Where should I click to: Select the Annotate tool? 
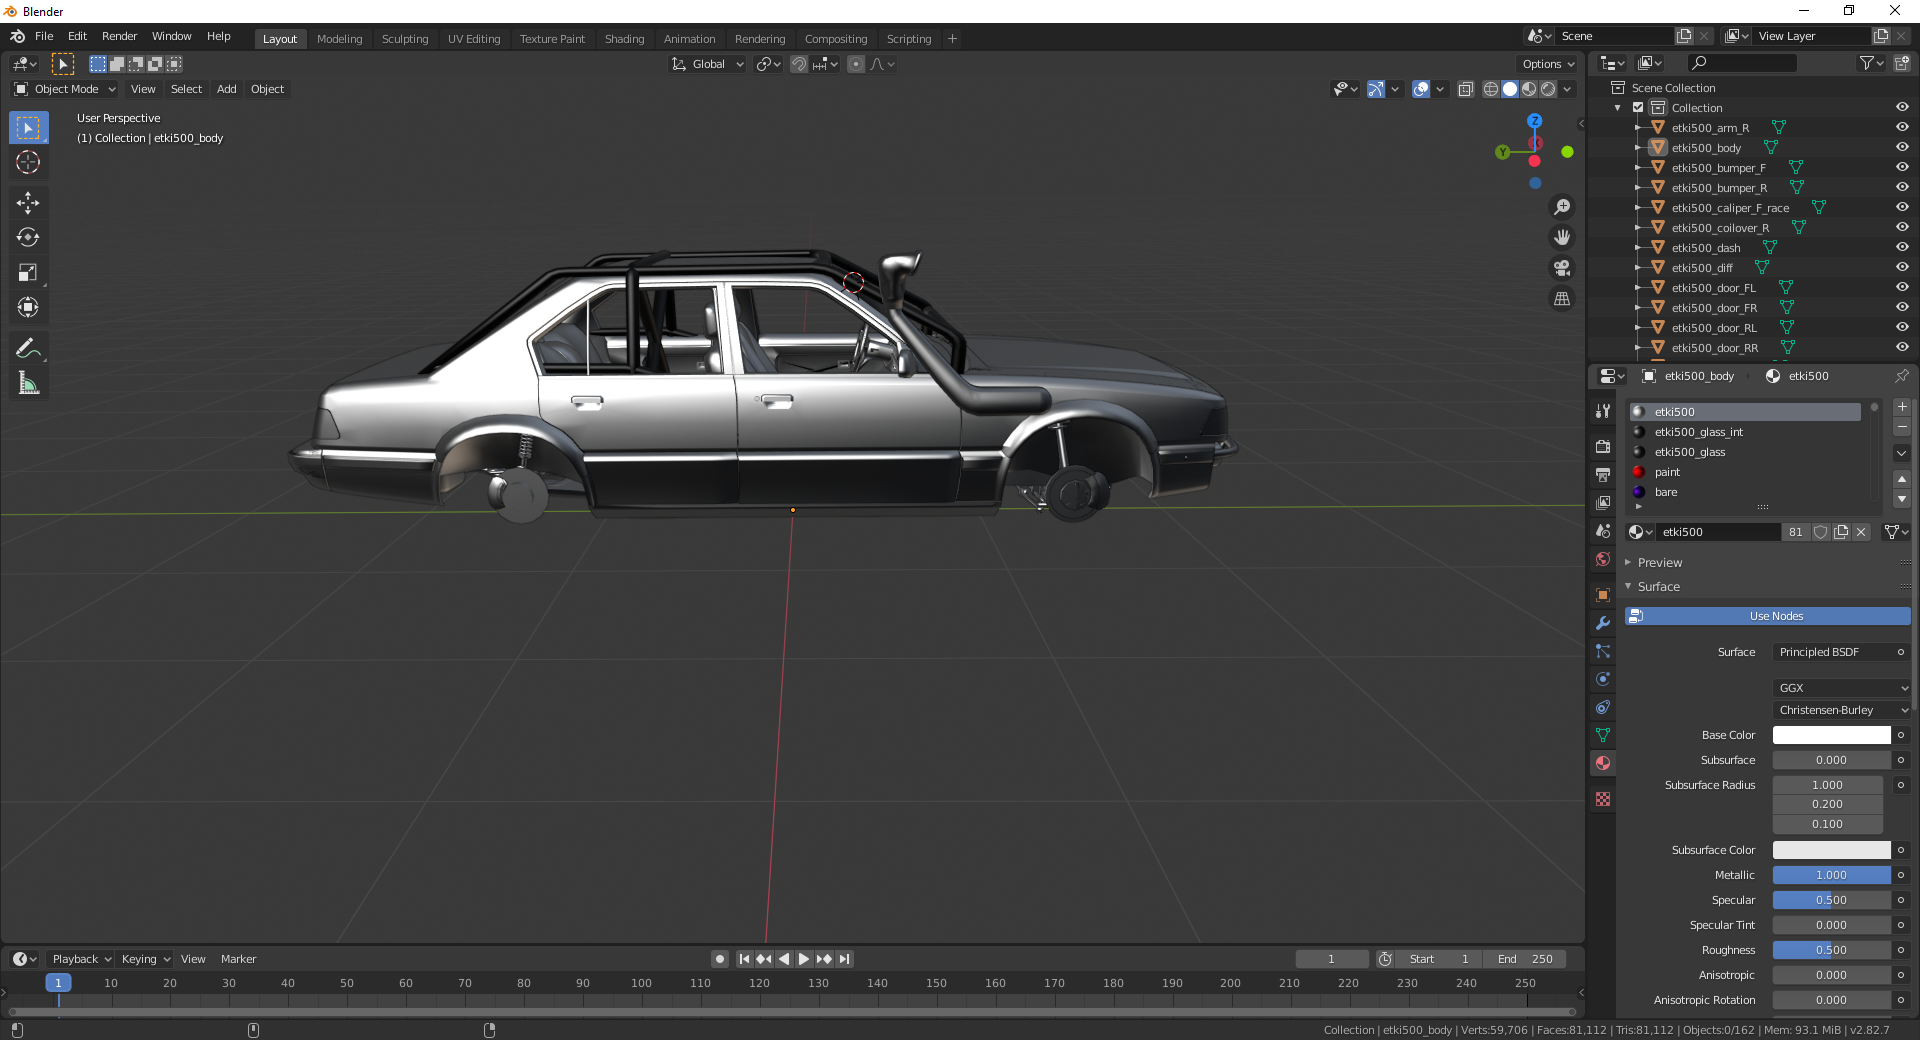[28, 348]
